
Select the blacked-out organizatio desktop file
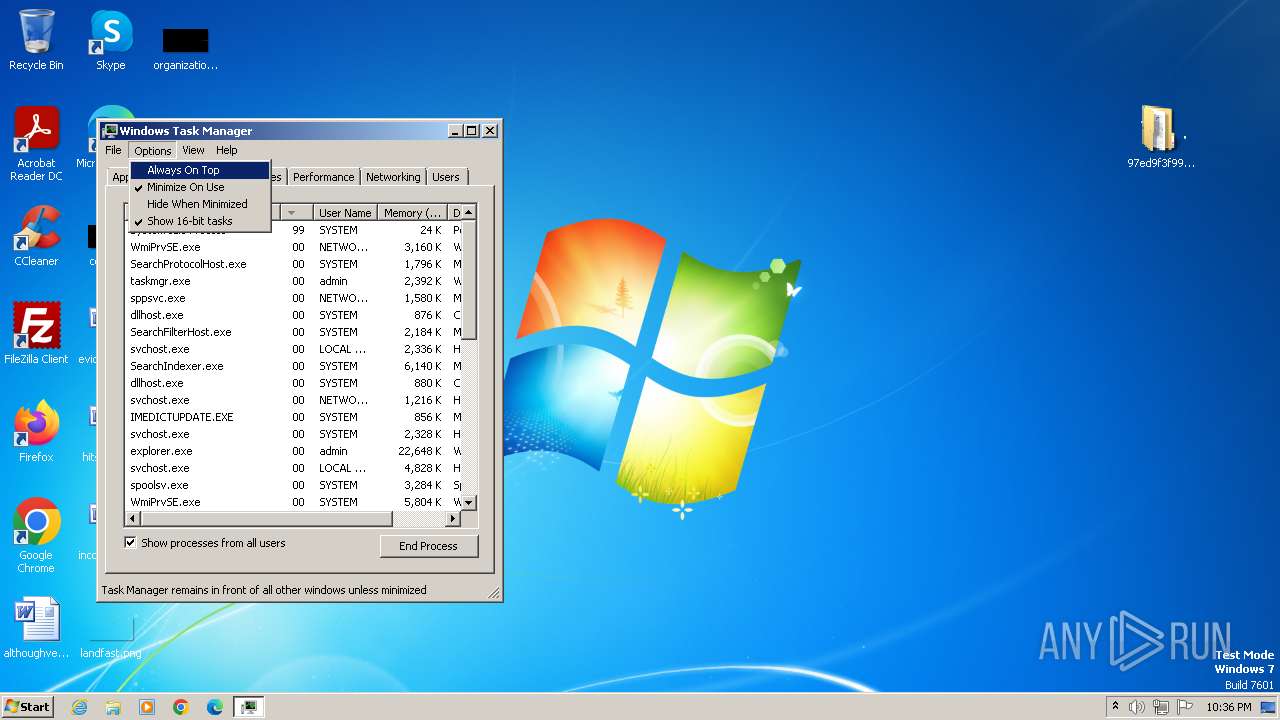click(x=185, y=47)
